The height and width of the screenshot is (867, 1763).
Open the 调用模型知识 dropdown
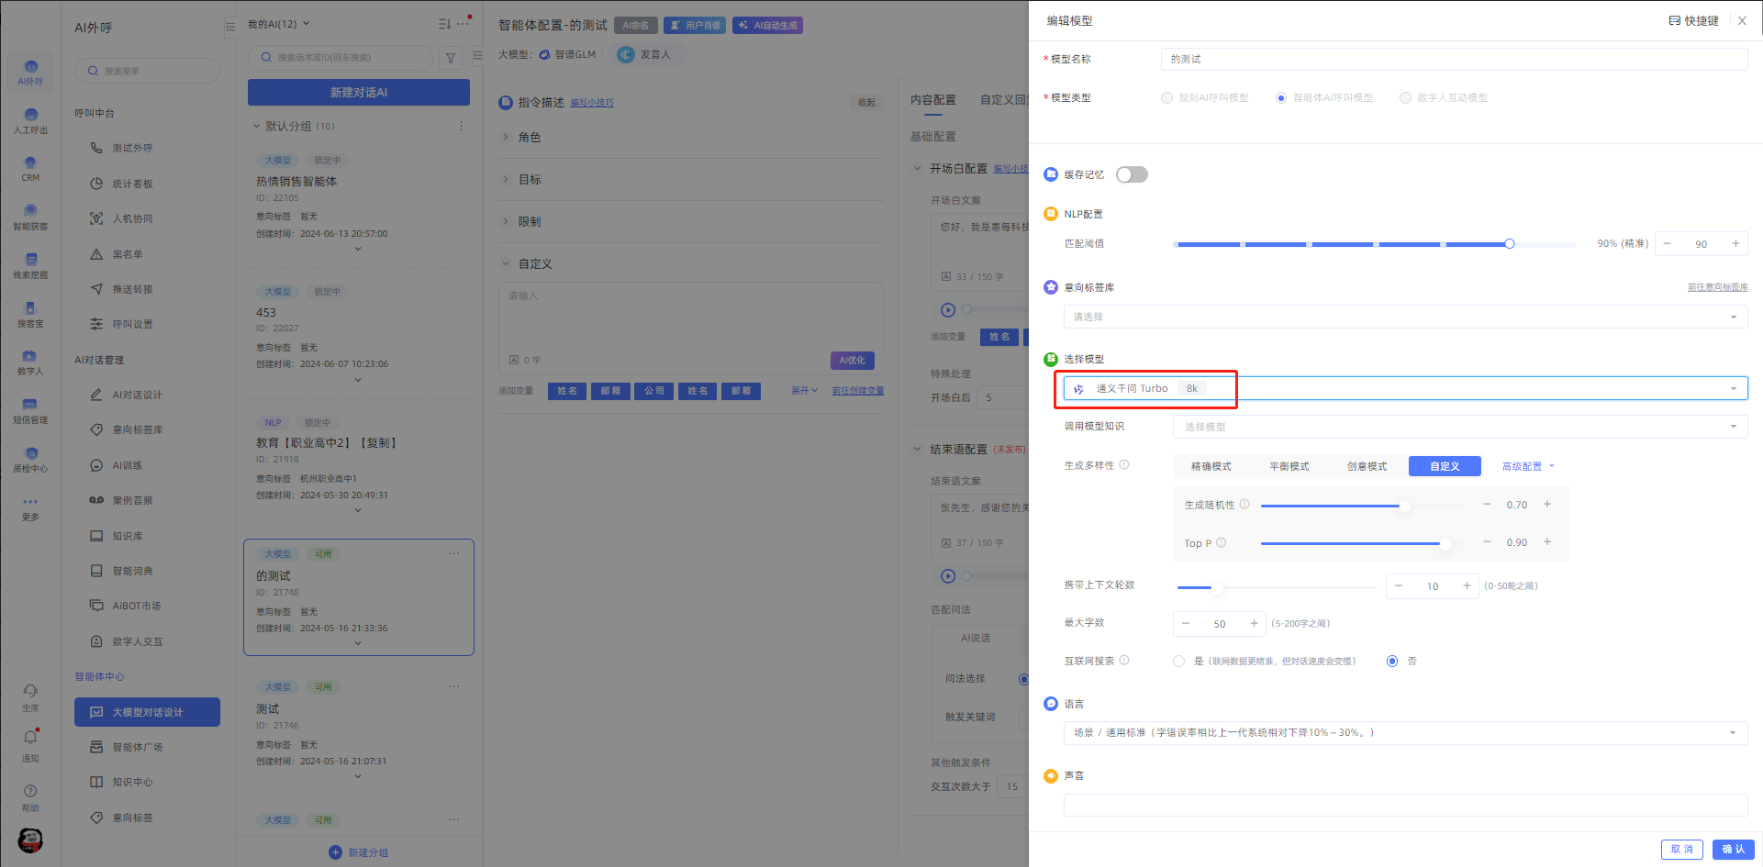pyautogui.click(x=1460, y=427)
